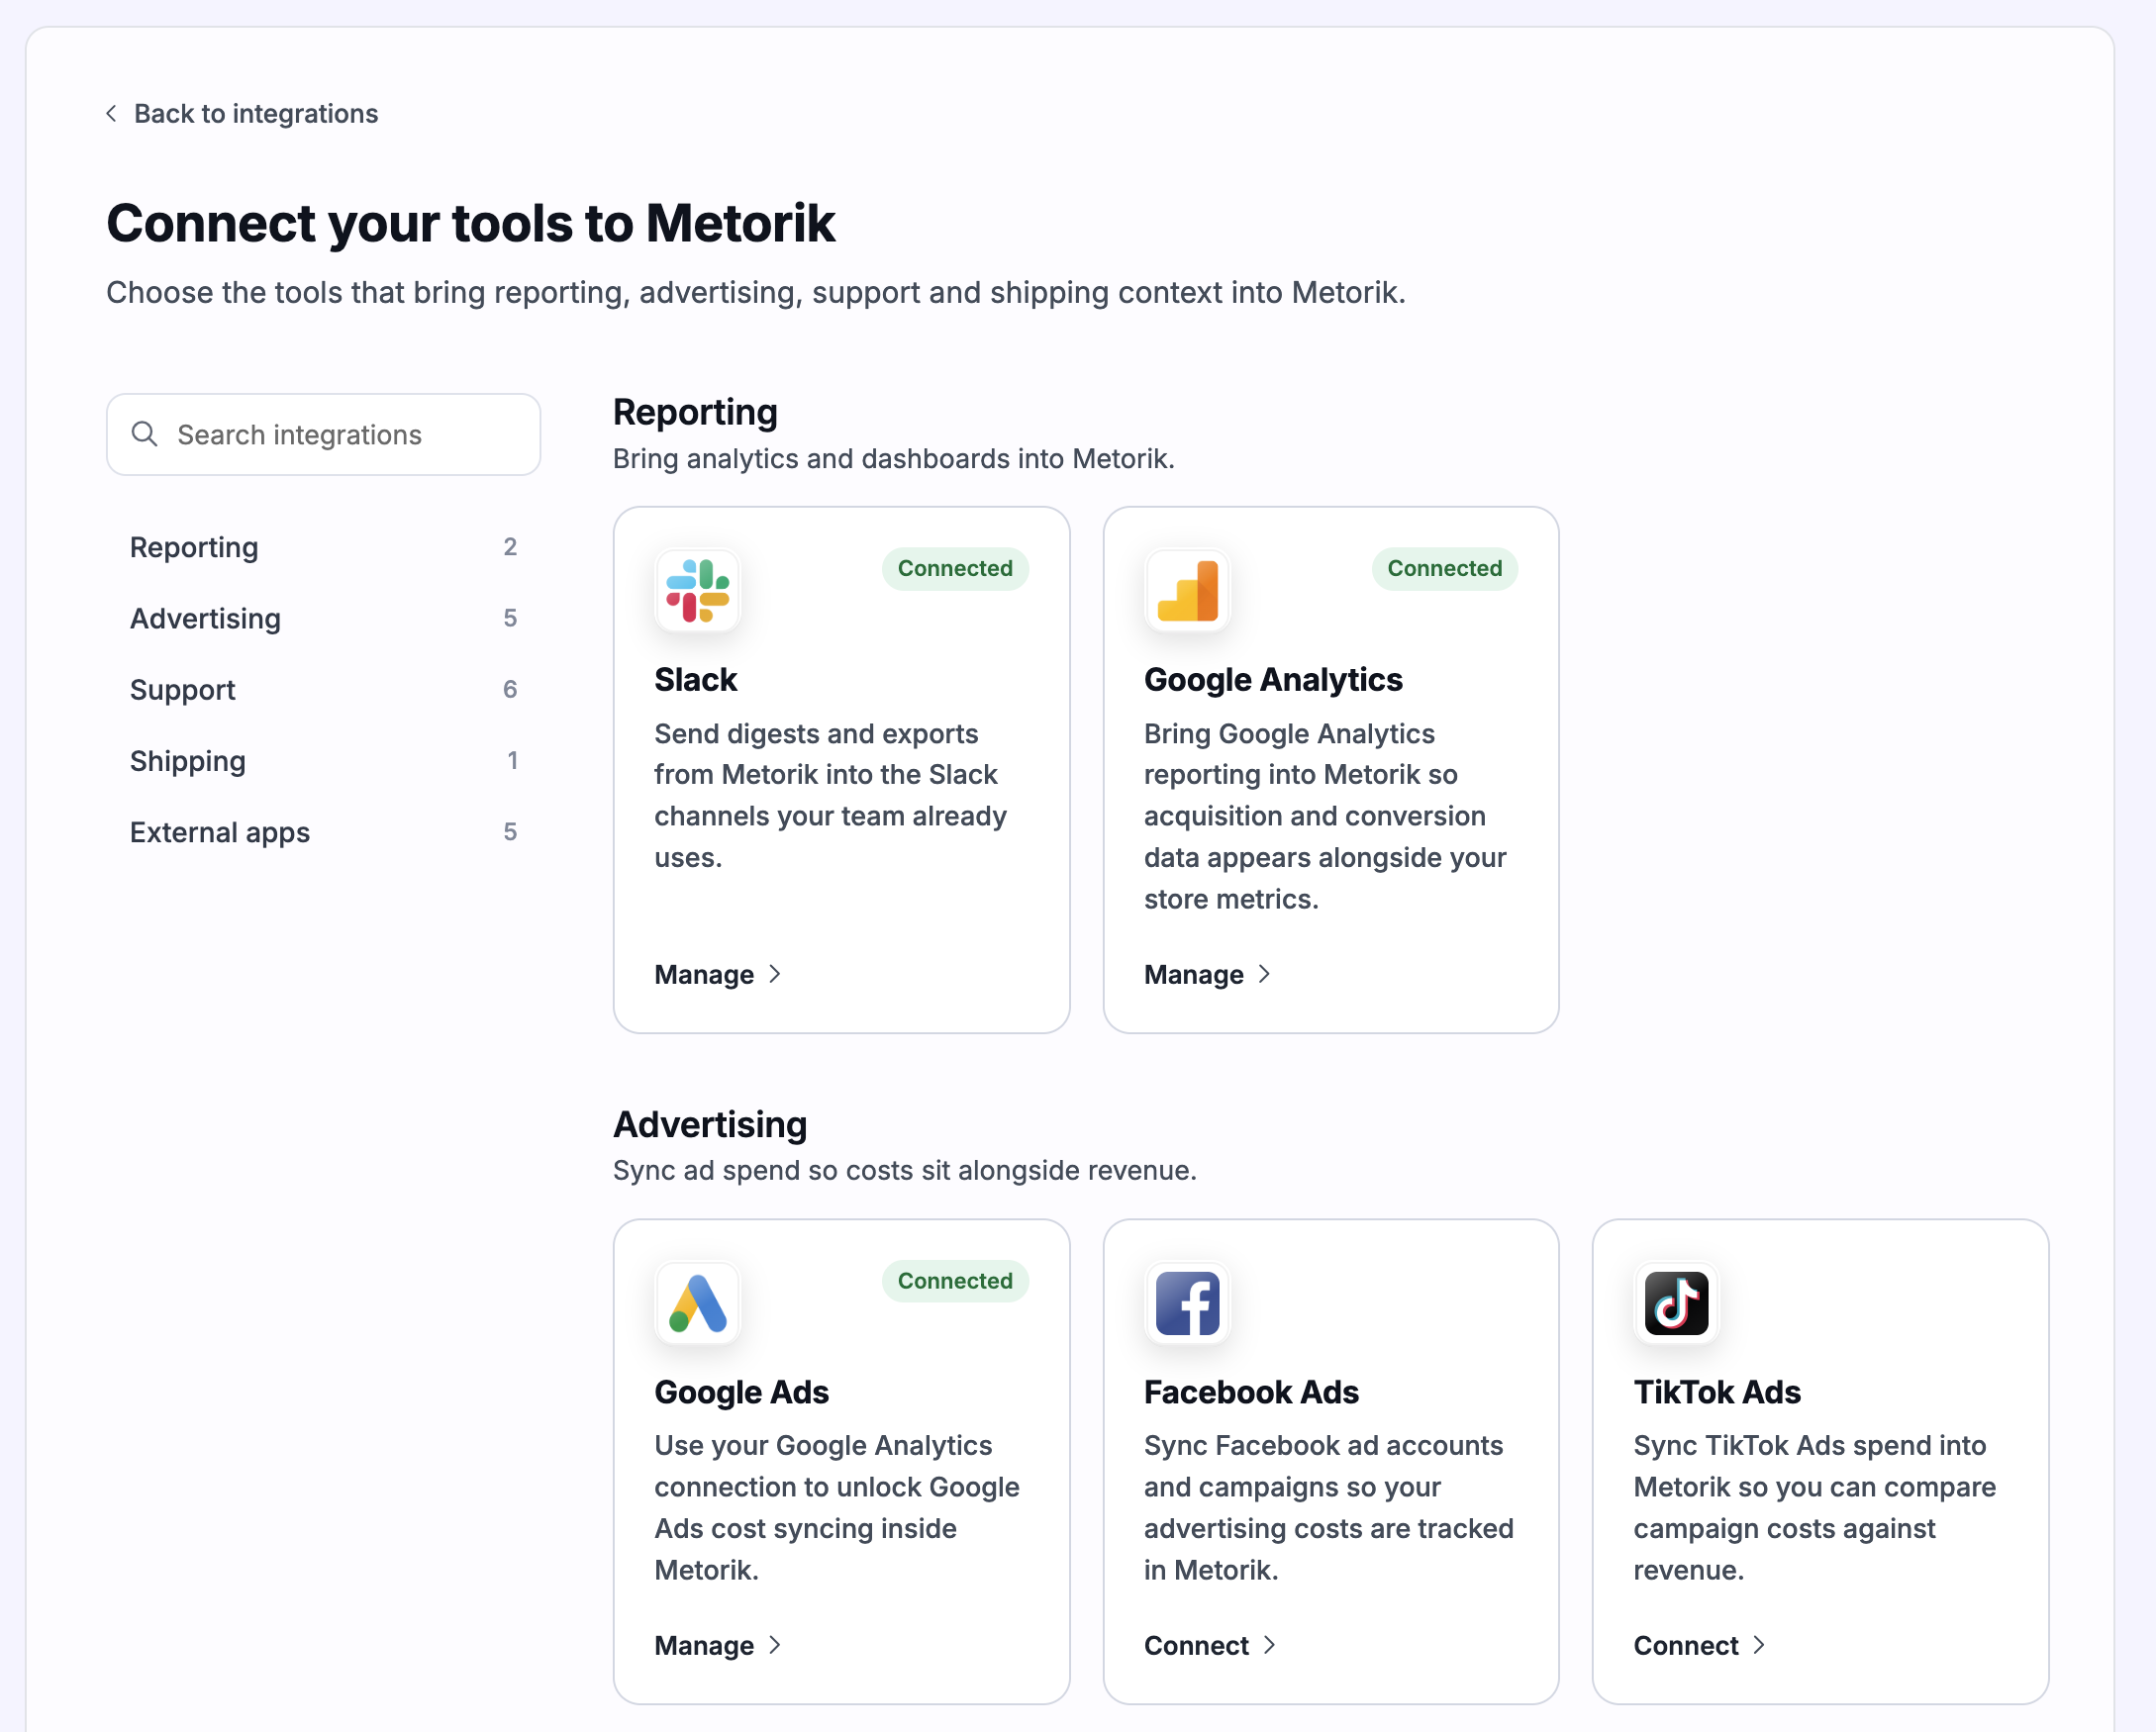Click the chevron beside Slack's Manage
Viewport: 2156px width, 1732px height.
775,974
